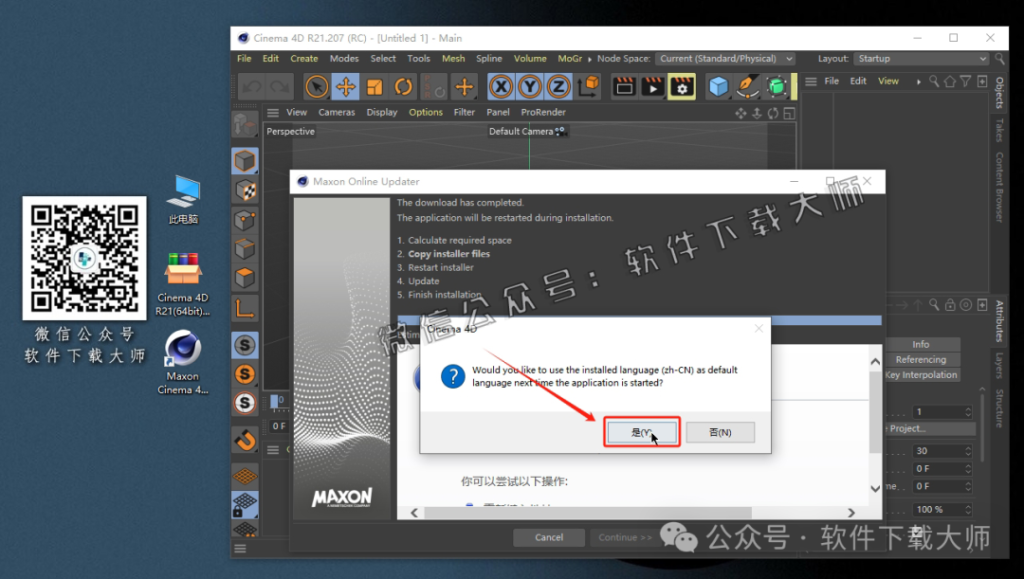Choose the Rotate tool icon

(403, 87)
